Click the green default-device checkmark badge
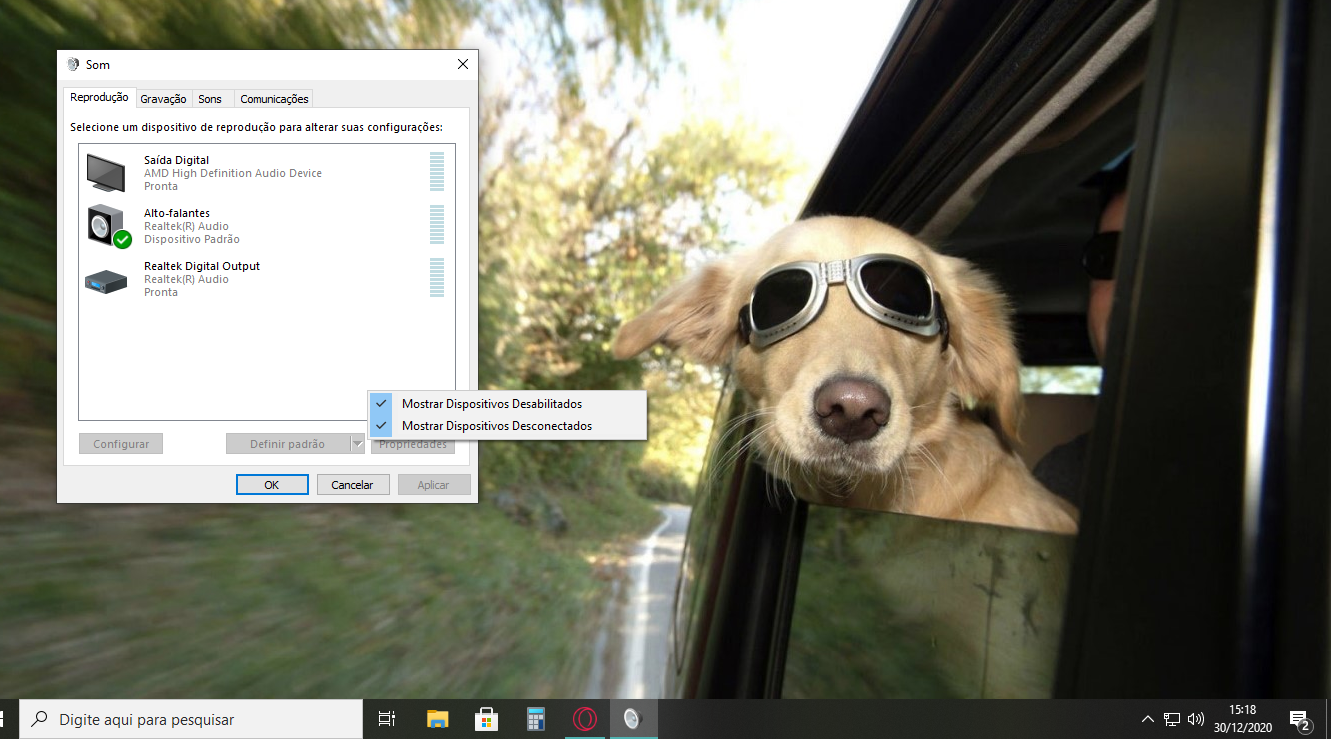Screen dimensions: 1331x739 [122, 239]
